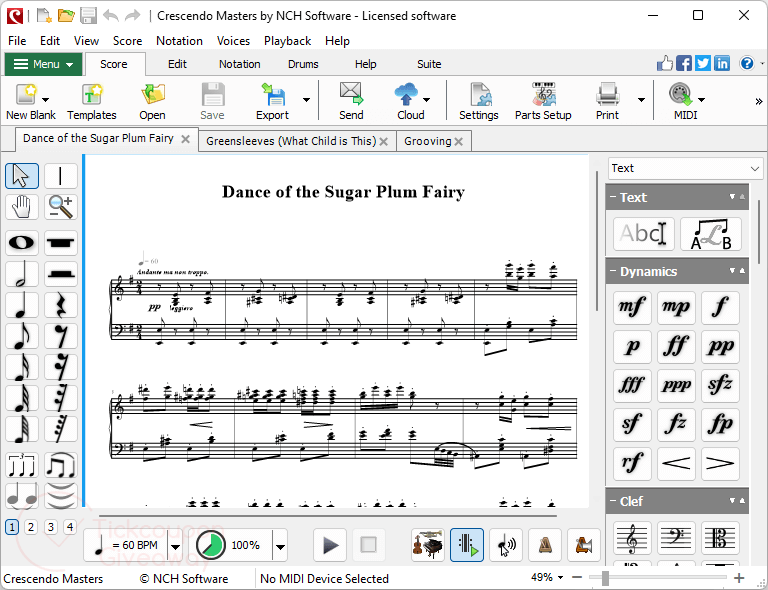This screenshot has width=768, height=590.
Task: Open the Notation ribbon tab
Action: 240,64
